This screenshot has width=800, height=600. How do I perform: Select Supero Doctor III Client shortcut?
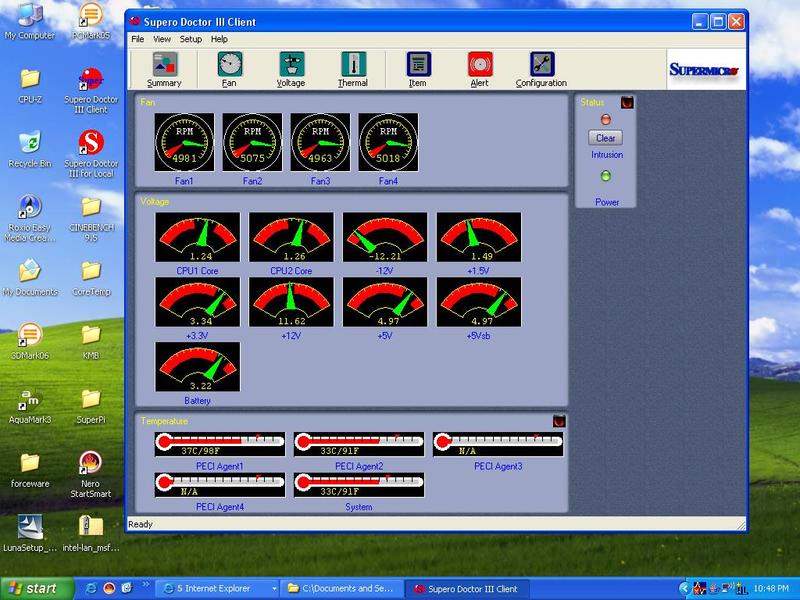(x=91, y=91)
